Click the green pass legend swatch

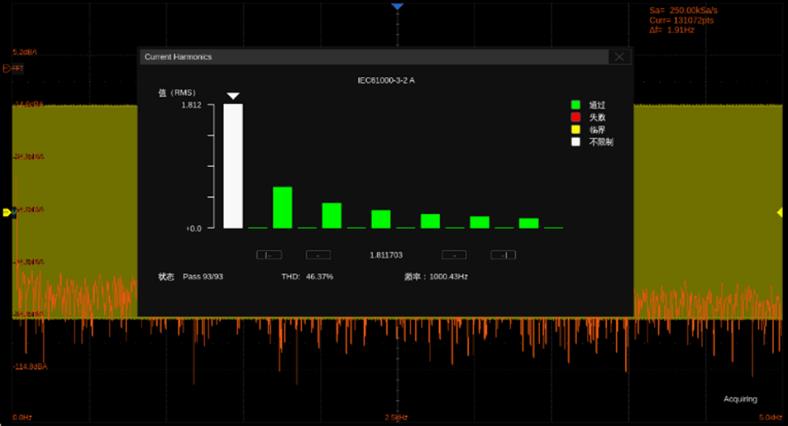pos(576,104)
